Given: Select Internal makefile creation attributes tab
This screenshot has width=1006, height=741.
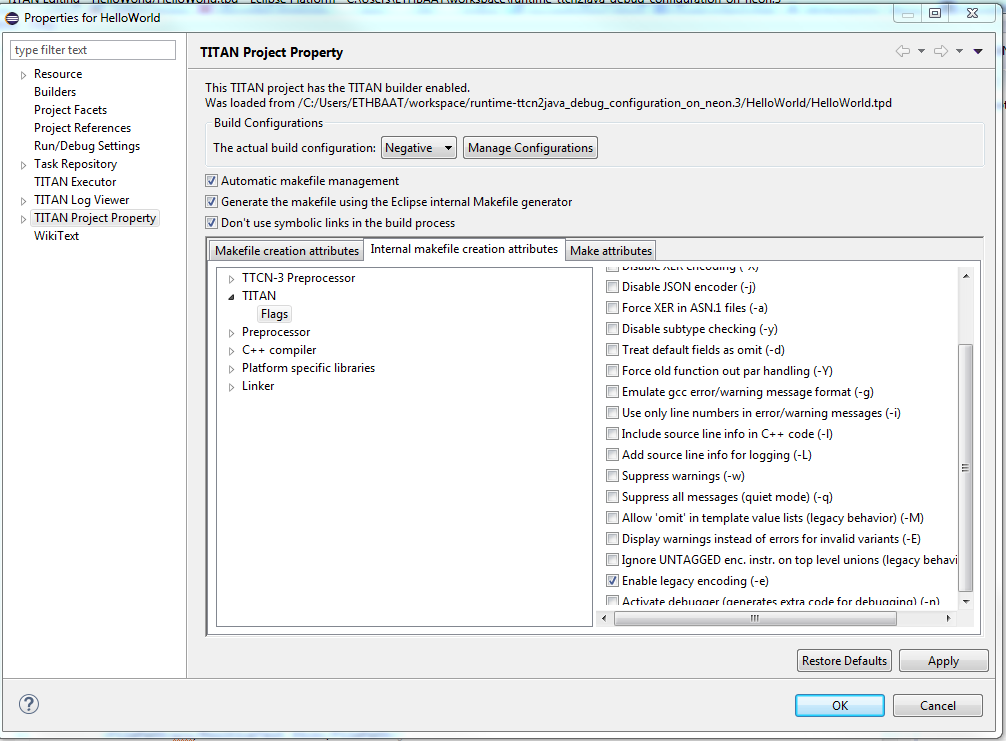Looking at the screenshot, I should (x=464, y=249).
